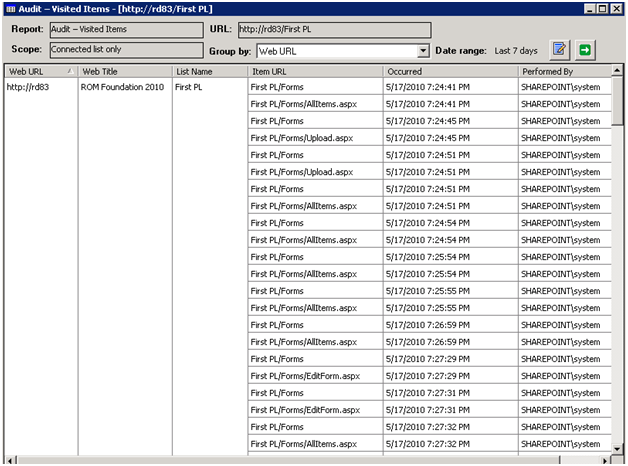Sort by the Web URL column header
Image resolution: width=628 pixels, height=466 pixels.
(40, 72)
